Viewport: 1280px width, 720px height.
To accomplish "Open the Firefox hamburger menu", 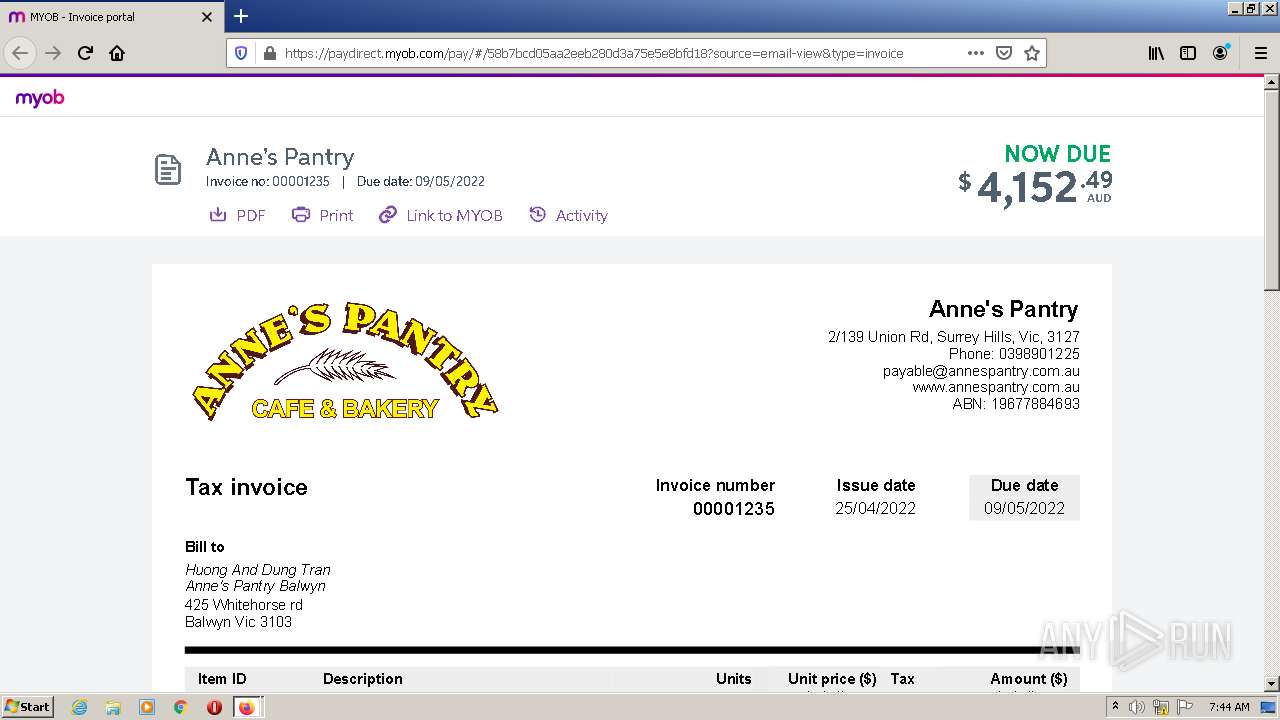I will pyautogui.click(x=1261, y=53).
